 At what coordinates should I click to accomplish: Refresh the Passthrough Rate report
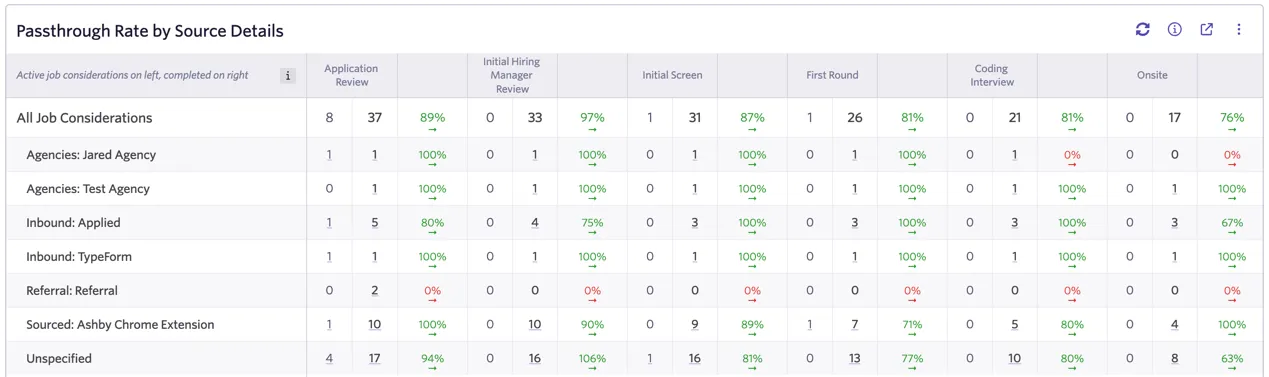click(x=1142, y=30)
